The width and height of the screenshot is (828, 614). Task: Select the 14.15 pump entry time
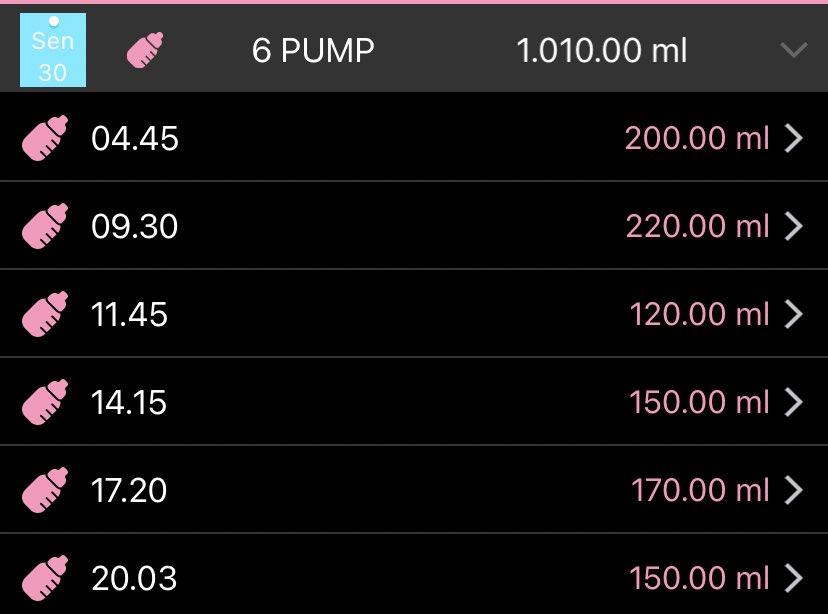[129, 403]
